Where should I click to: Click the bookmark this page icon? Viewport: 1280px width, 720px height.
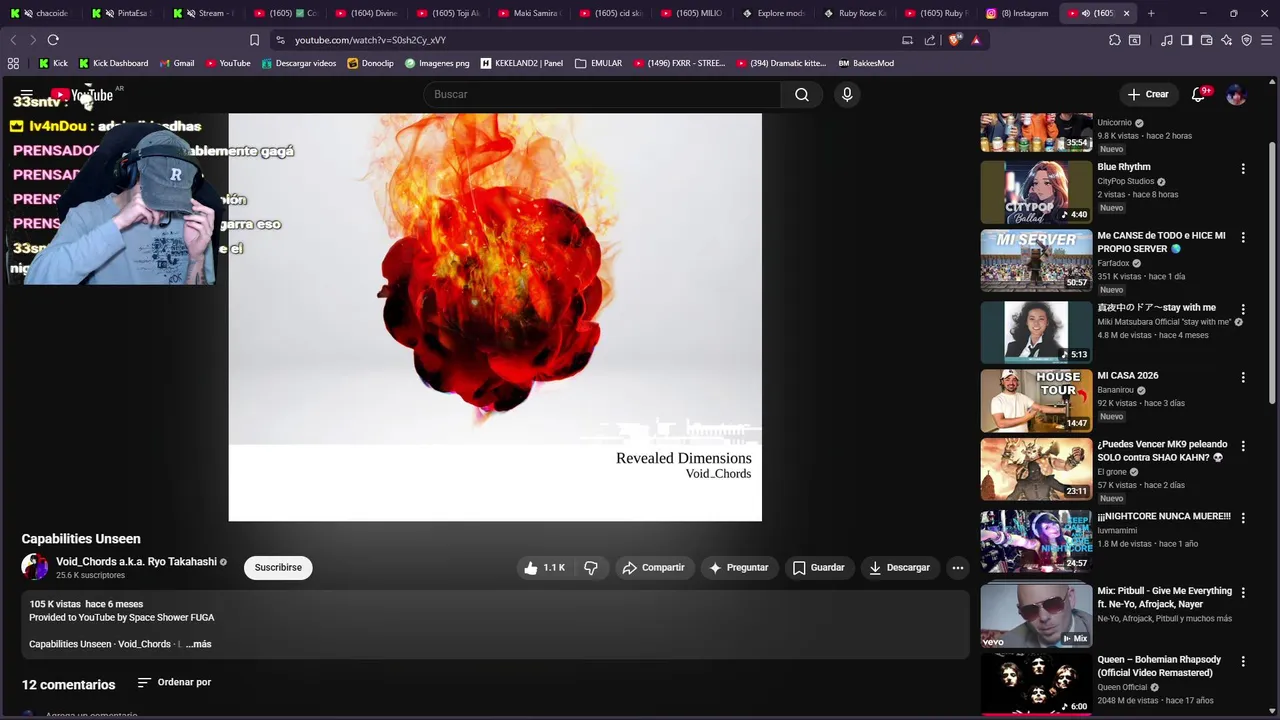[254, 40]
